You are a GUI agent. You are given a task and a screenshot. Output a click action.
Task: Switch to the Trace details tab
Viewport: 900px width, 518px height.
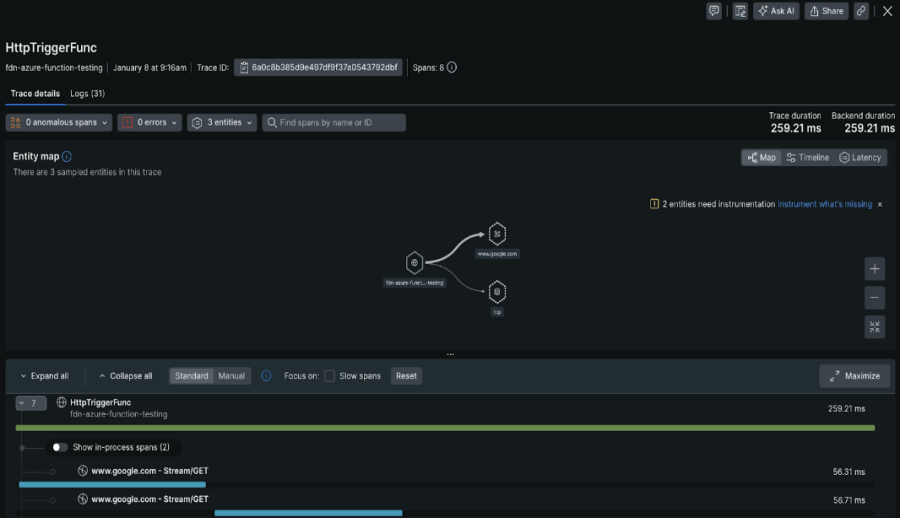(x=35, y=93)
